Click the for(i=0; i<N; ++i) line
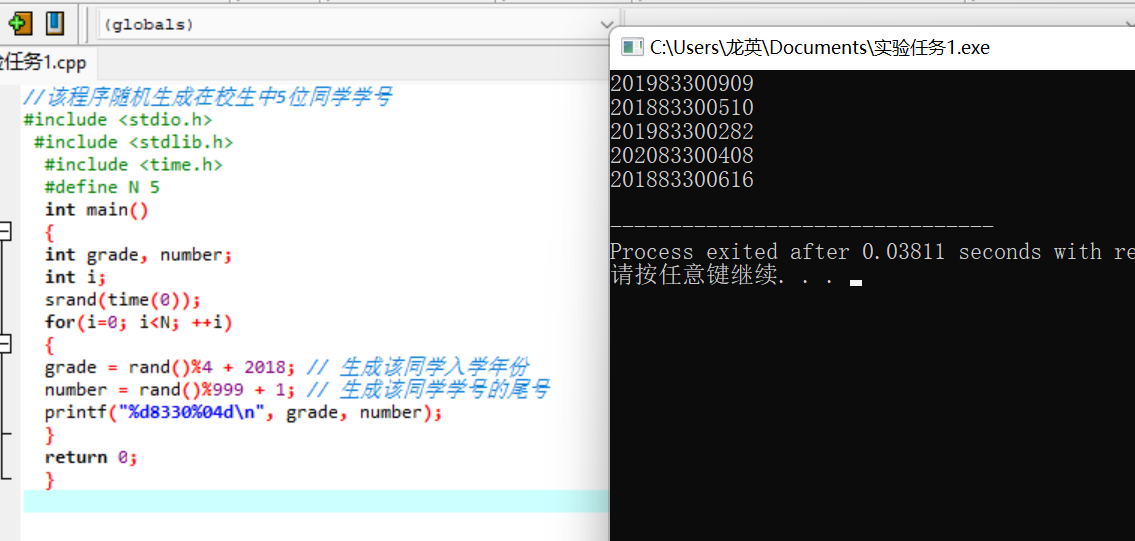The width and height of the screenshot is (1135, 541). (x=138, y=322)
